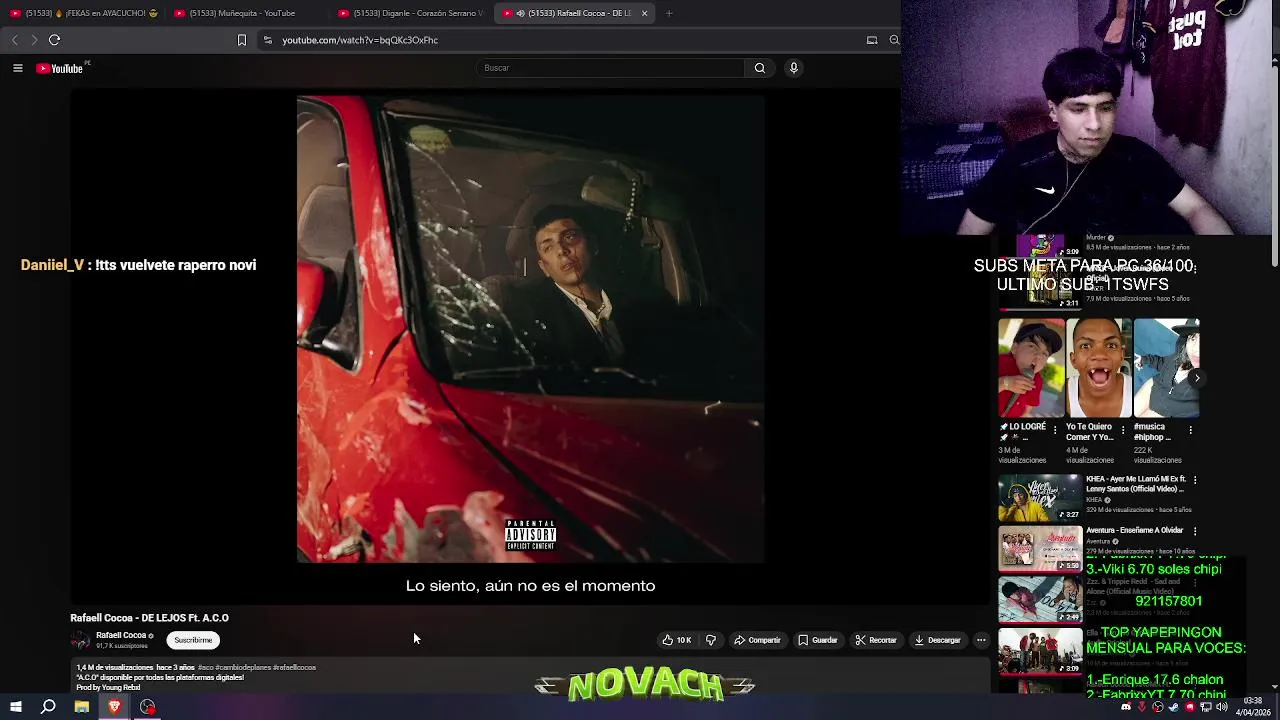Open the Rafaell Cocoa channel avatar
The width and height of the screenshot is (1280, 720).
coord(80,640)
